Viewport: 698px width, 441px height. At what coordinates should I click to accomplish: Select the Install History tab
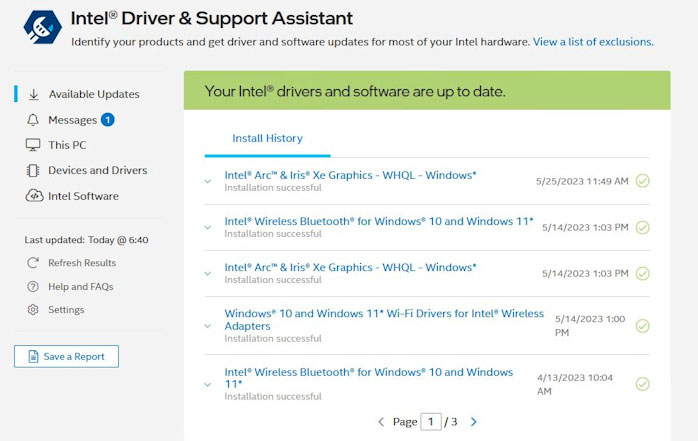[x=267, y=138]
